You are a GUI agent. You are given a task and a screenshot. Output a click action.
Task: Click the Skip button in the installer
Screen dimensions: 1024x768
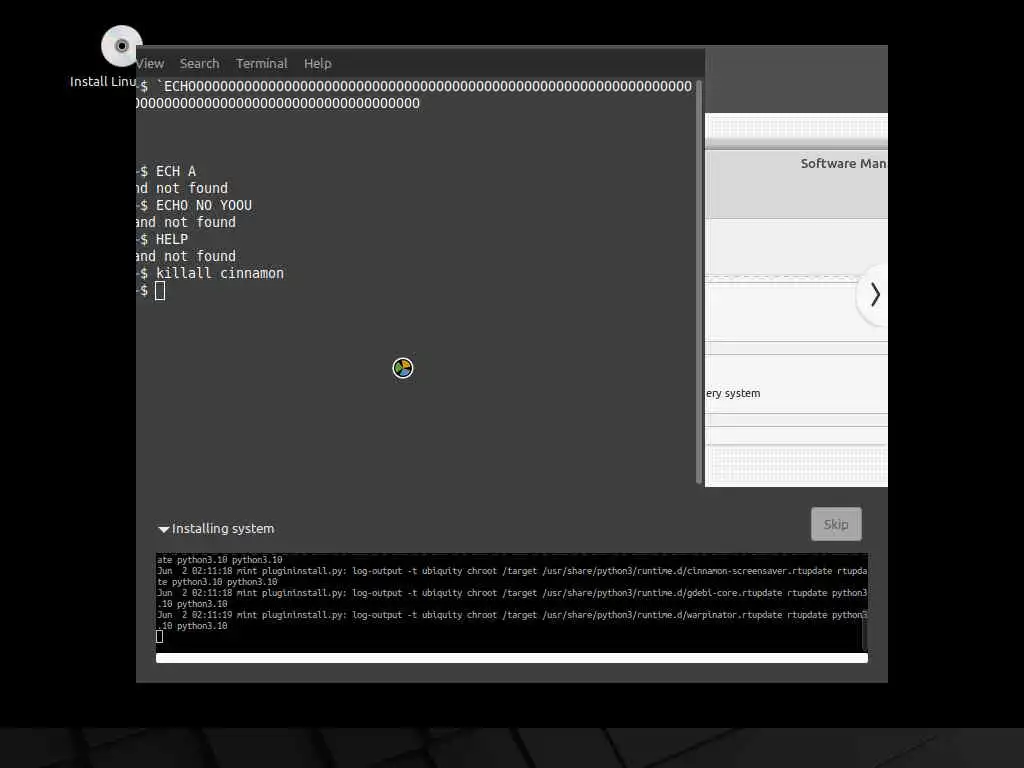836,524
